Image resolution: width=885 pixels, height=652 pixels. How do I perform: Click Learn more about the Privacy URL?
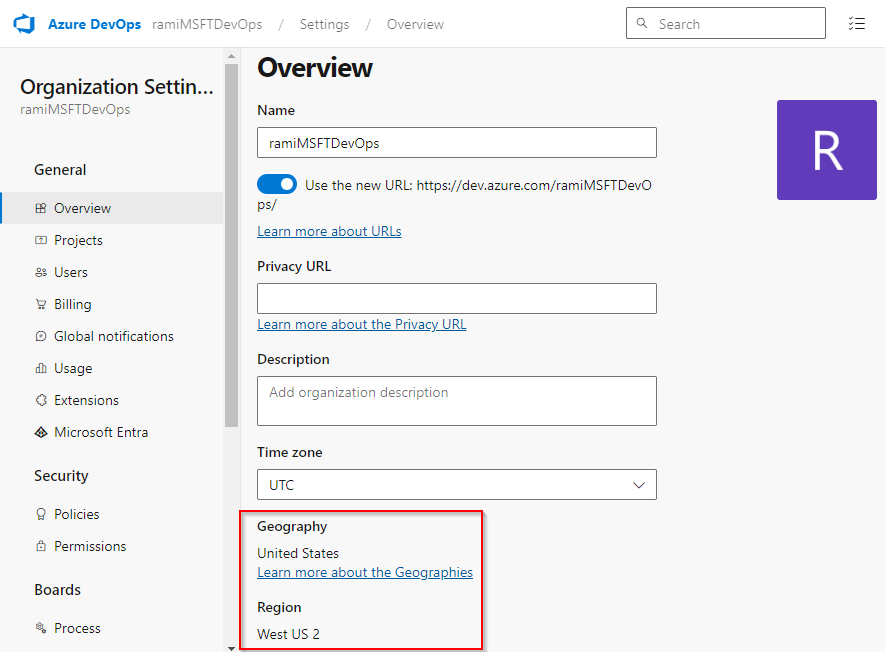(x=361, y=324)
